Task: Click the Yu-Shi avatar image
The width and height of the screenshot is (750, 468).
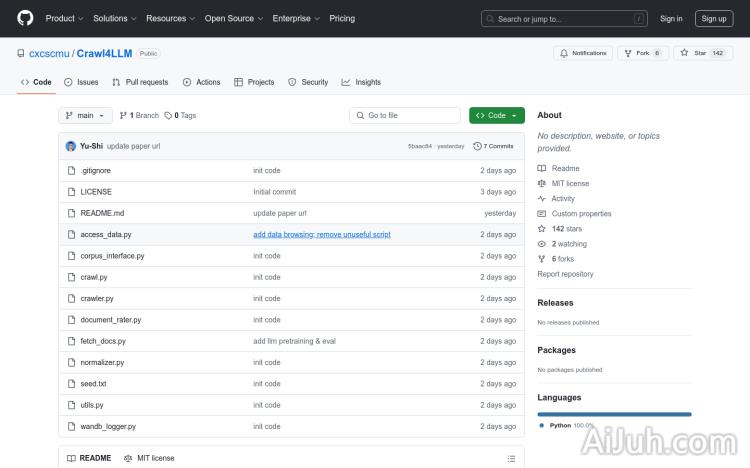Action: (x=71, y=146)
